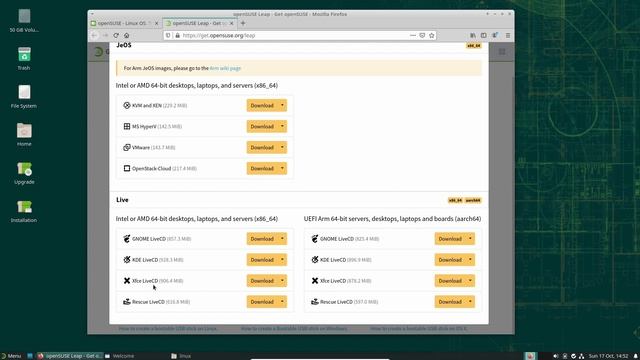
Task: Go to Firefox home page icon
Action: [x=127, y=36]
